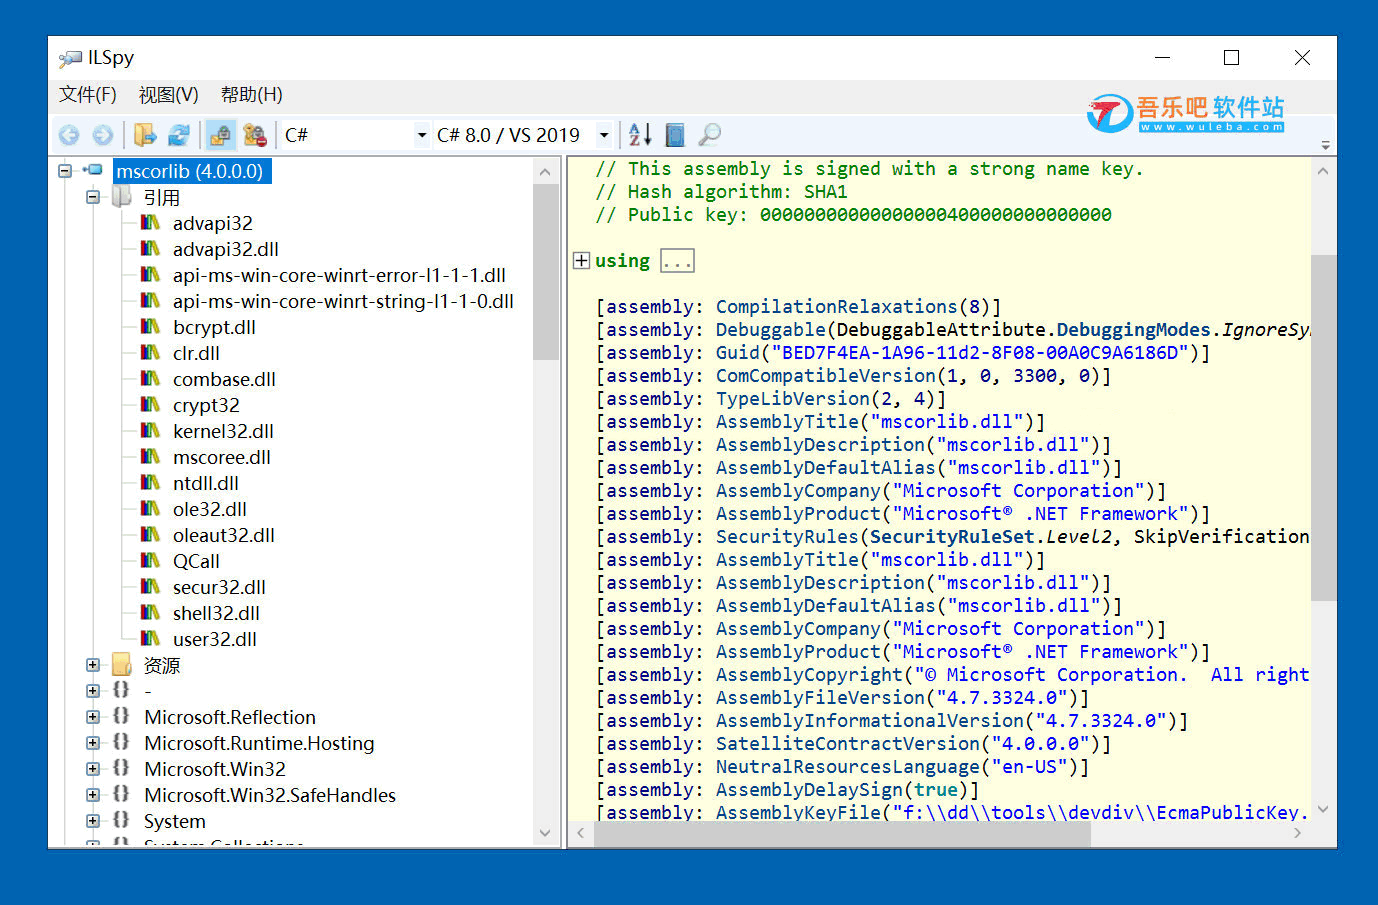Screen dimensions: 1378x905
Task: Expand the '-' namespace node
Action: [93, 691]
